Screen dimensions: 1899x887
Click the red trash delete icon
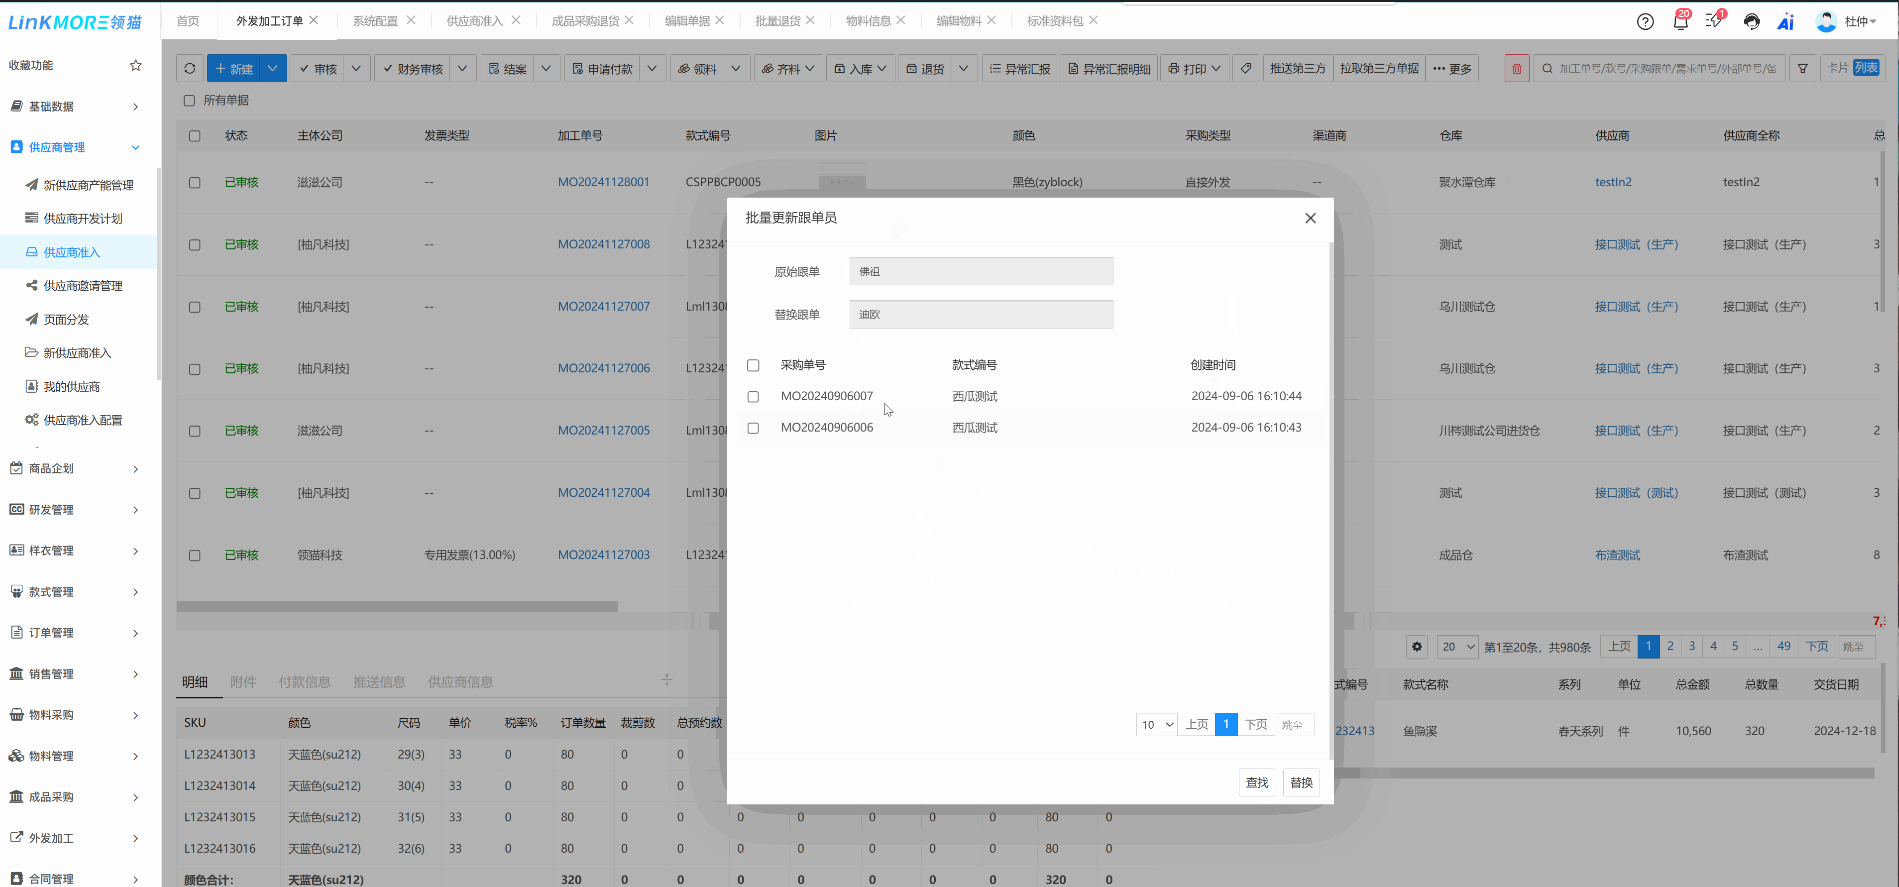coord(1516,69)
